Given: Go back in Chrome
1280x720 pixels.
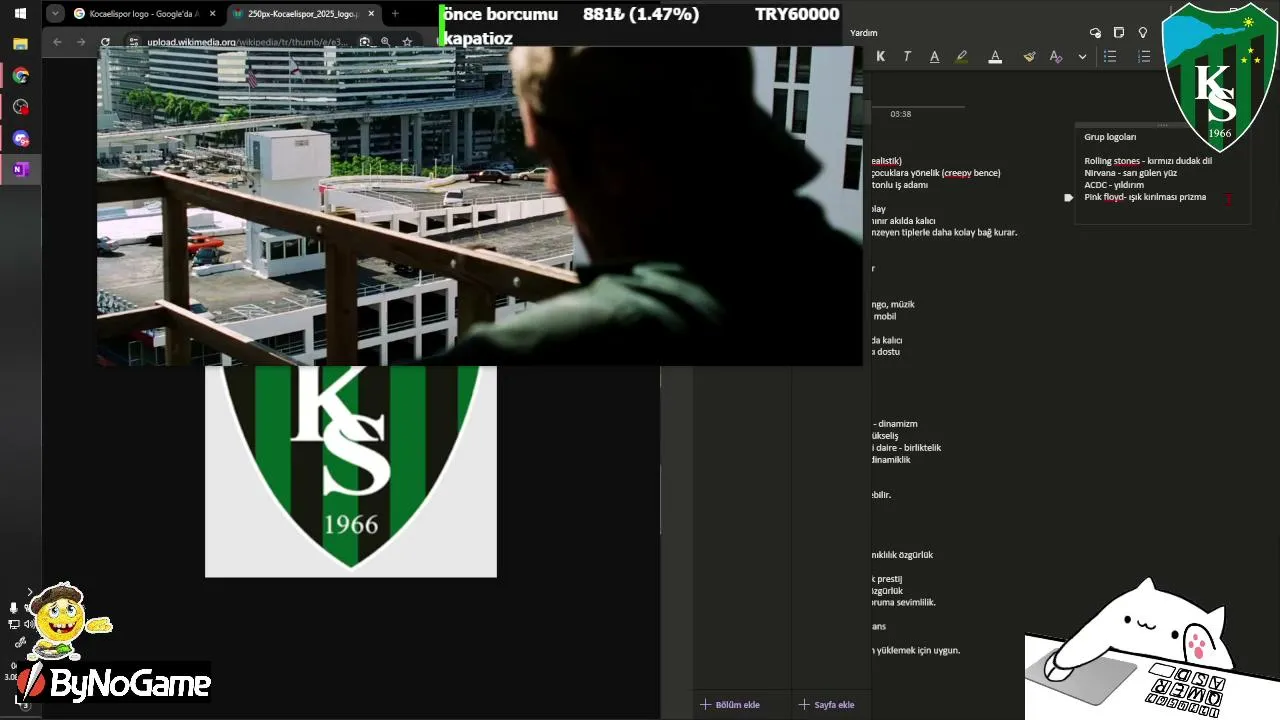Looking at the screenshot, I should 57,42.
